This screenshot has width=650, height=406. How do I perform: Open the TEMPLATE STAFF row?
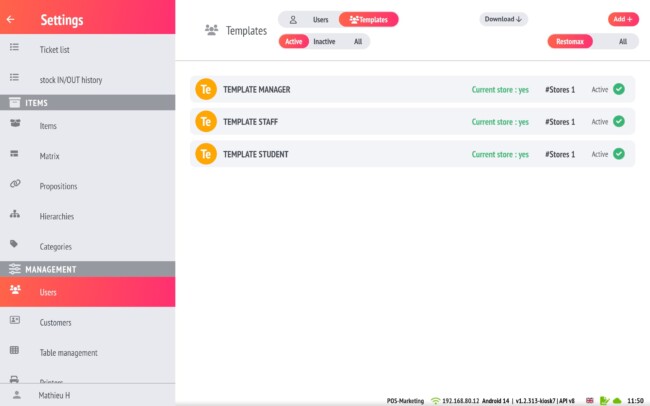click(412, 122)
